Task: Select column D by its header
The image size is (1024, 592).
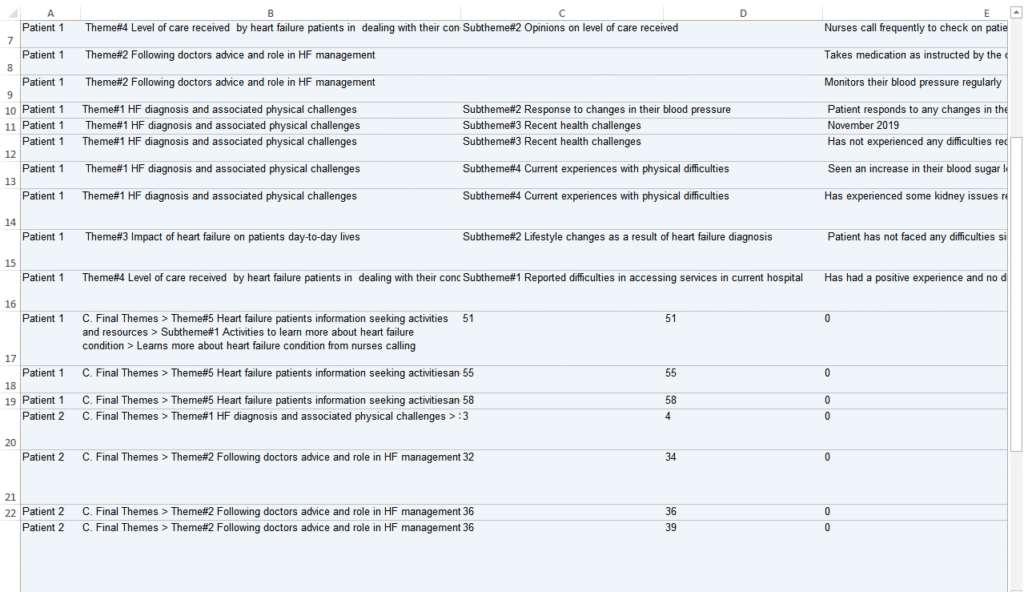Action: (743, 13)
